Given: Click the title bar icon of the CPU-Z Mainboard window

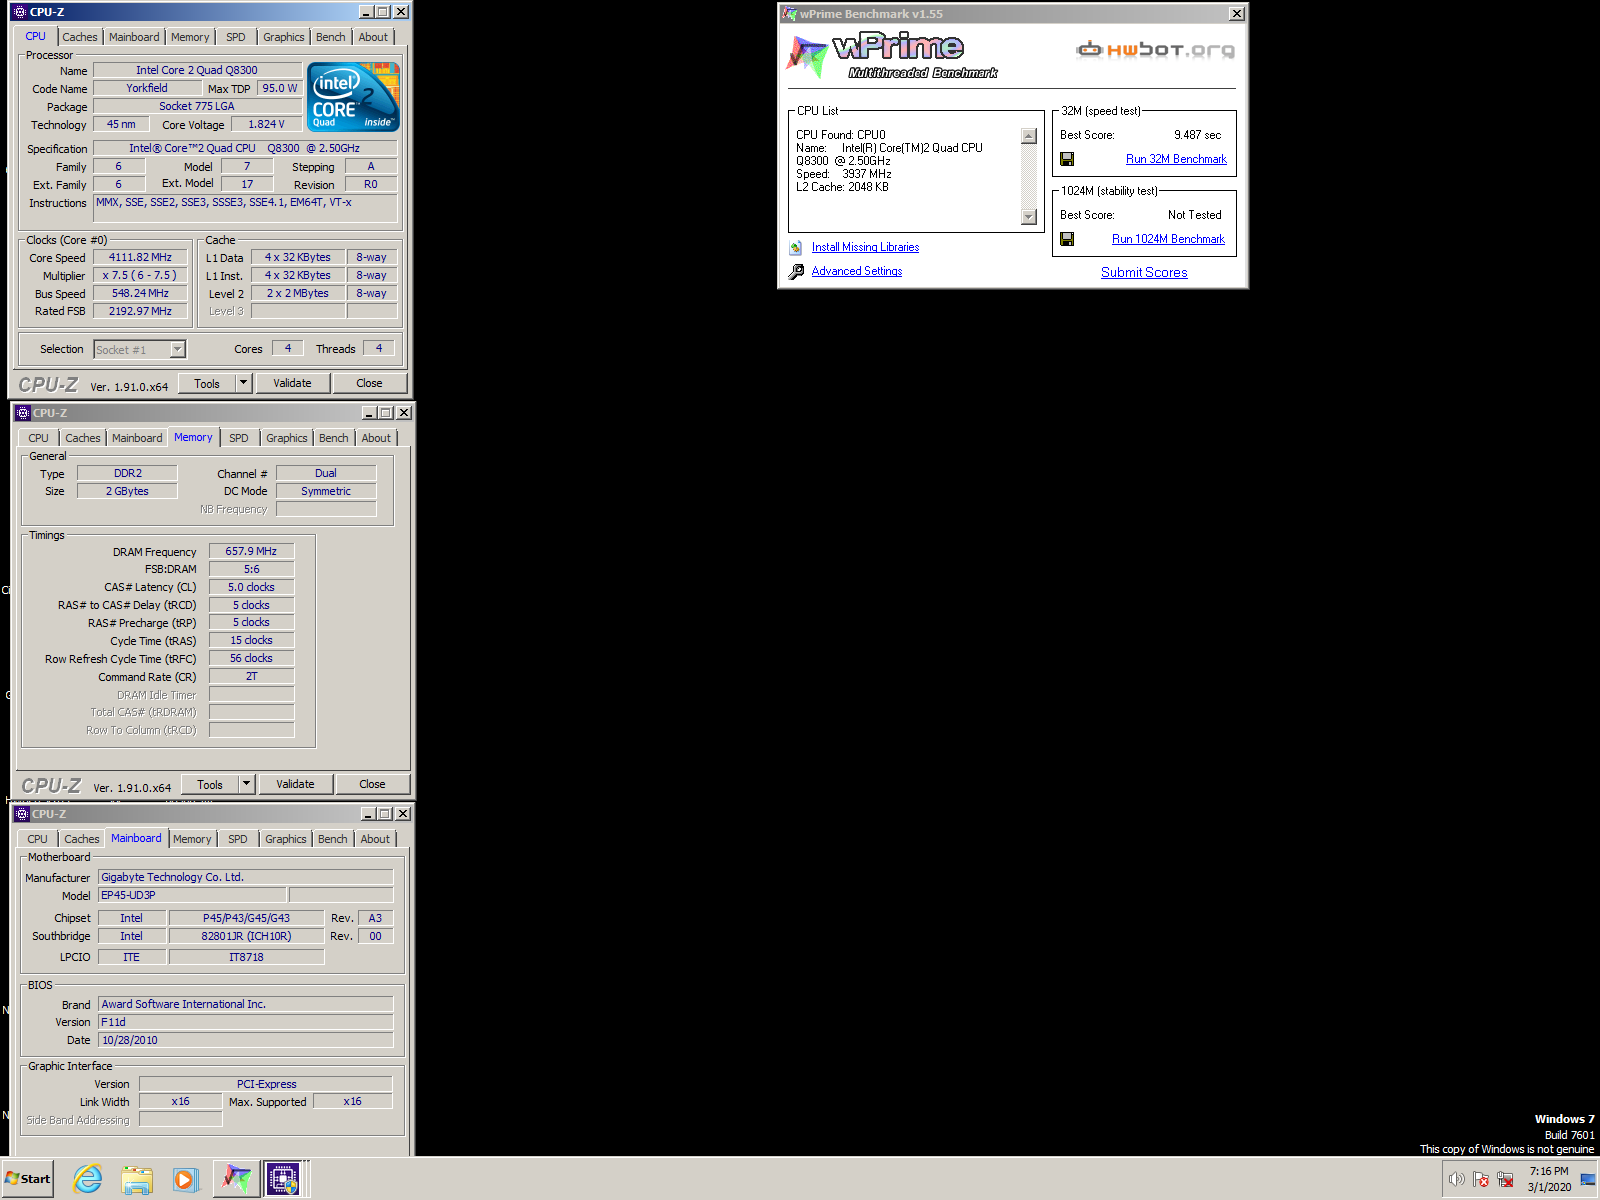Looking at the screenshot, I should (22, 814).
